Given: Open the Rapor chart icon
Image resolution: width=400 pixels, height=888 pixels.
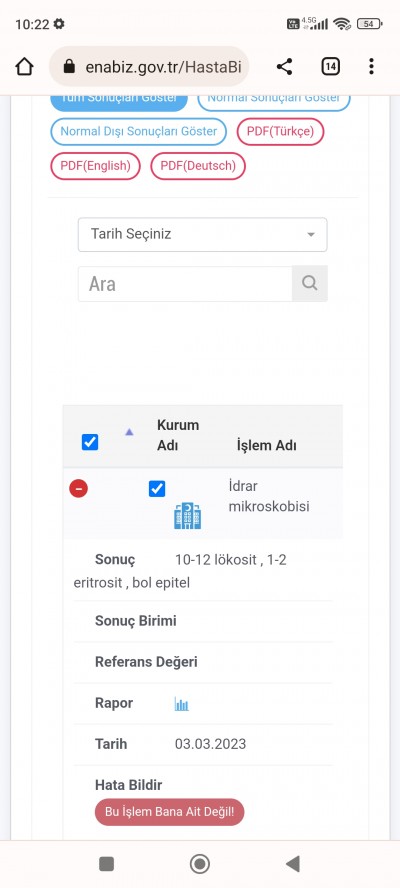Looking at the screenshot, I should (181, 704).
